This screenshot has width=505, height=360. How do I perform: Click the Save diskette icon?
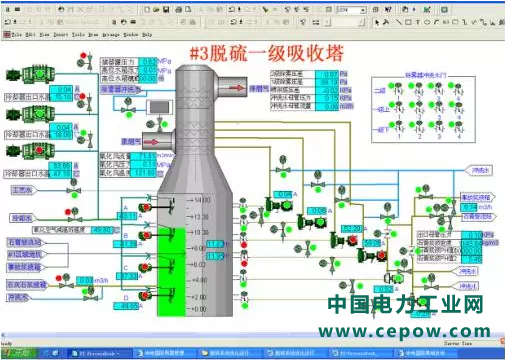[166, 10]
